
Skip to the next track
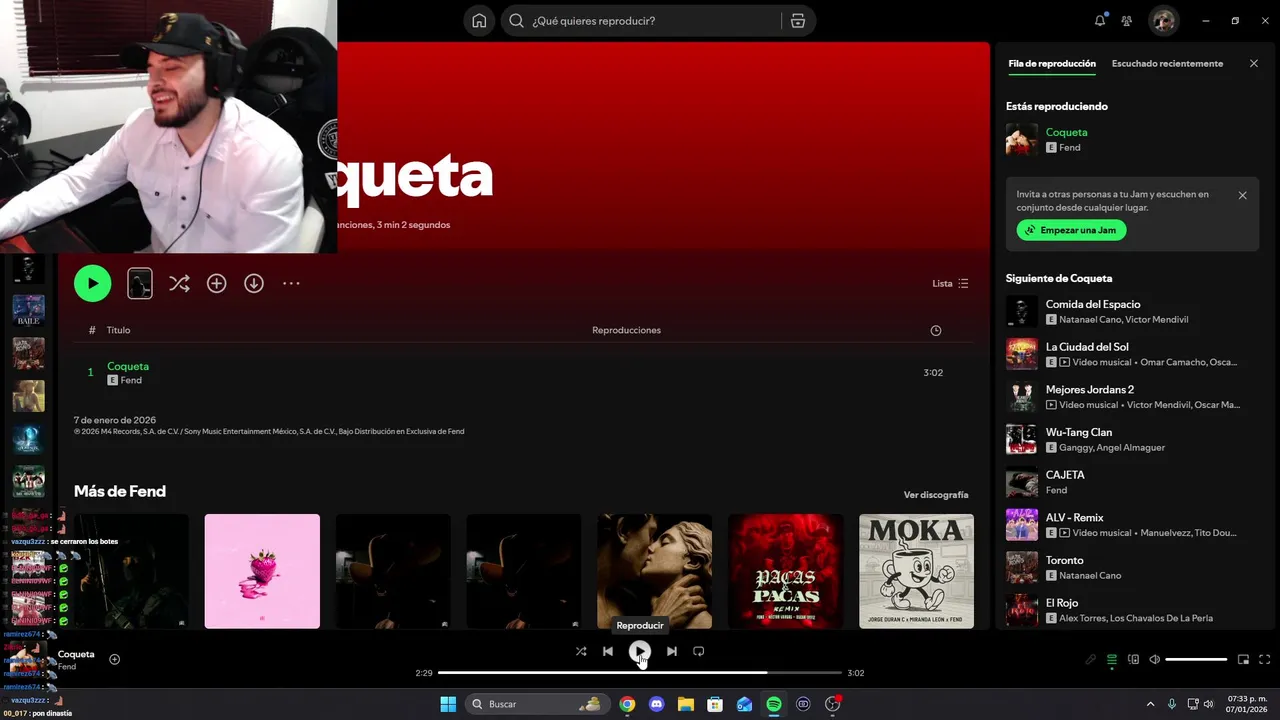[x=672, y=651]
